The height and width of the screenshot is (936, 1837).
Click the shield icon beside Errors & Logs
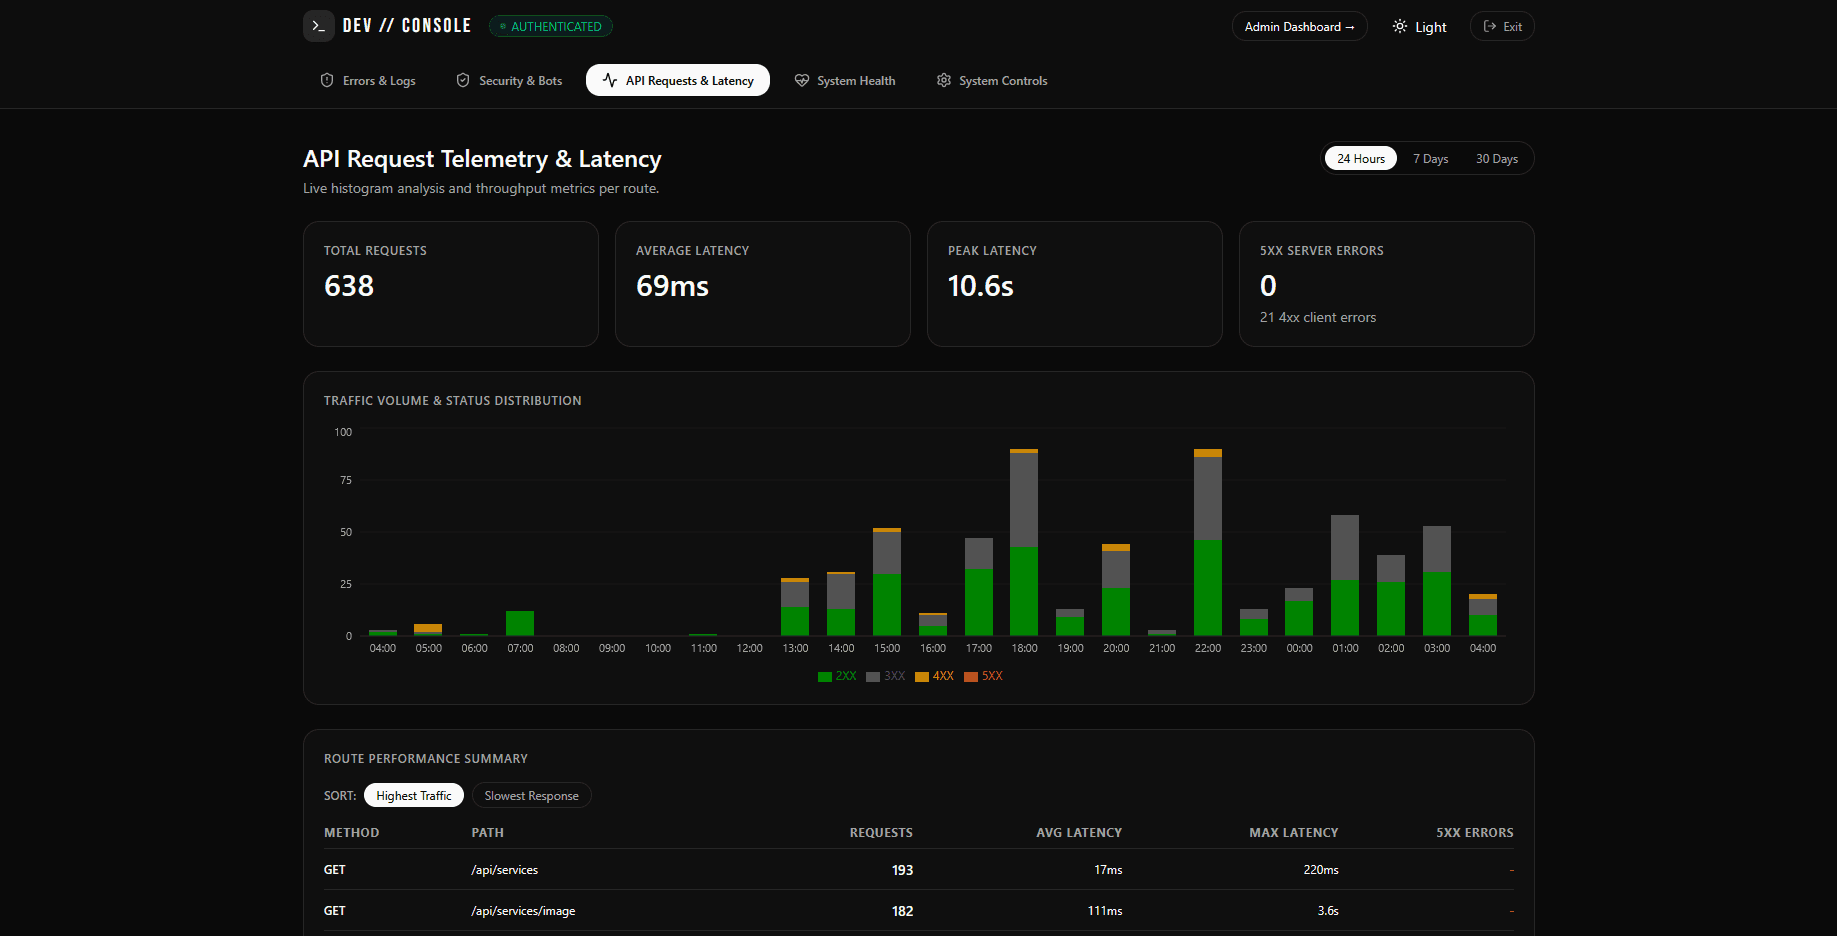pos(327,80)
